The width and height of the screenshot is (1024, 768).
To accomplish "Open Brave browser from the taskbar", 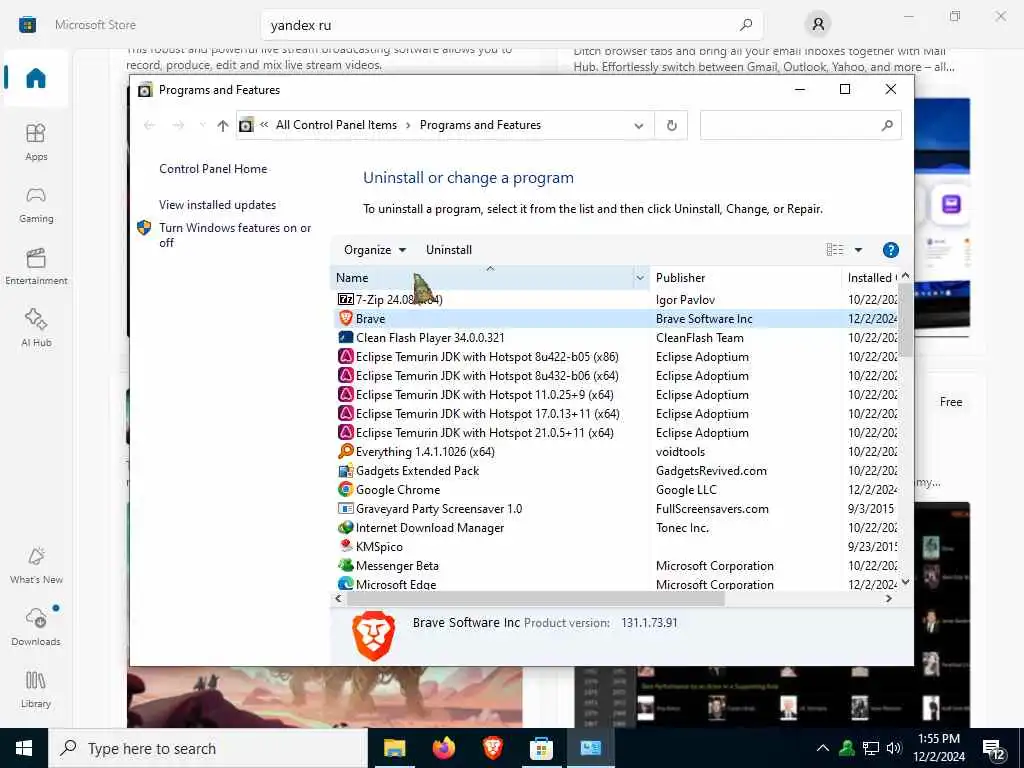I will (492, 748).
